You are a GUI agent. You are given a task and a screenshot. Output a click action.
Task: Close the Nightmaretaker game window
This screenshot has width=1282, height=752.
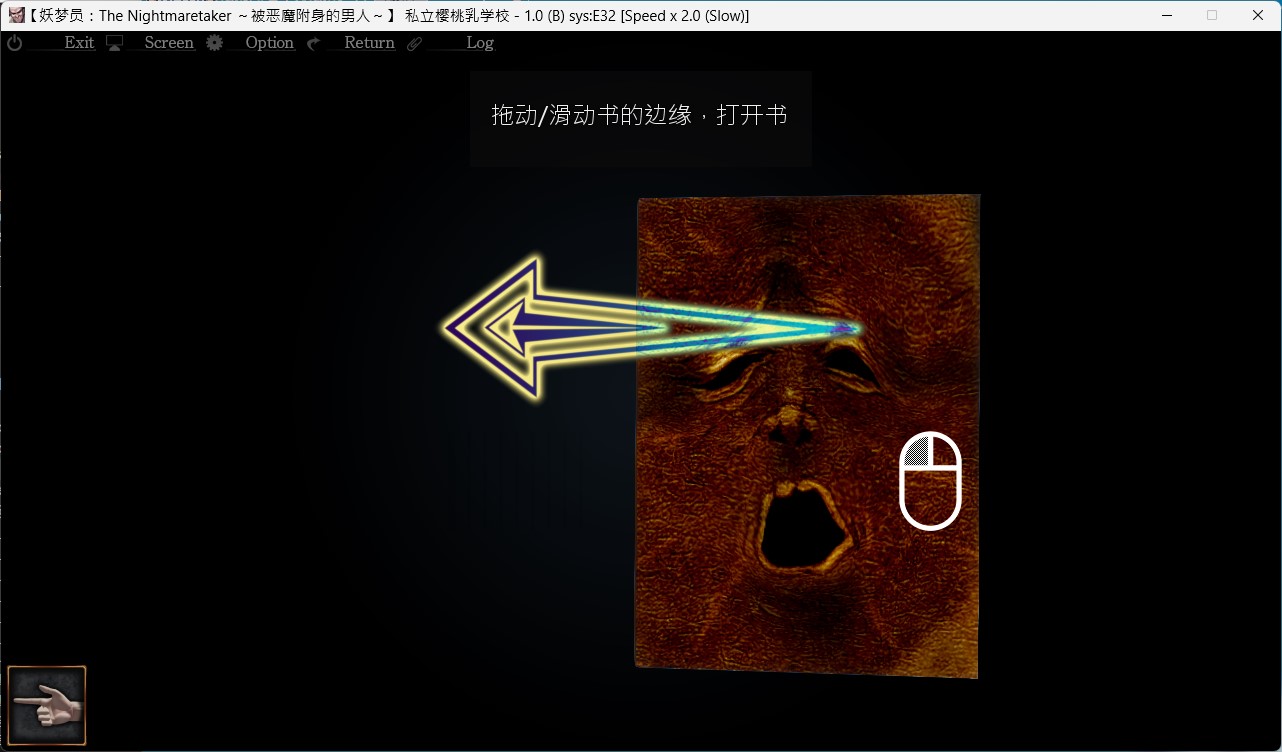(x=1258, y=15)
